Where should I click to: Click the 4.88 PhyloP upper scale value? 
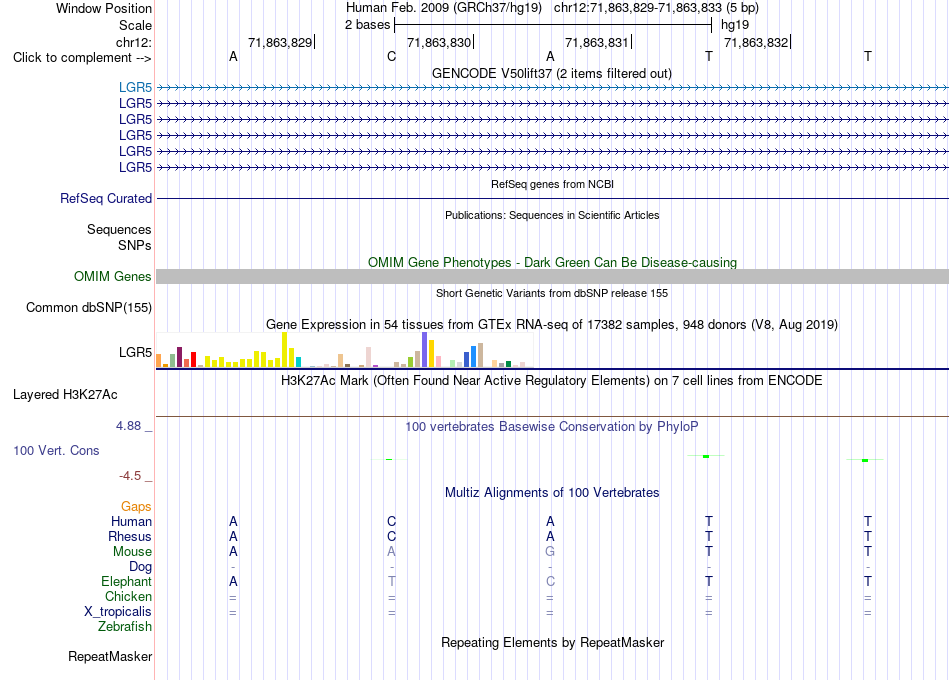128,426
